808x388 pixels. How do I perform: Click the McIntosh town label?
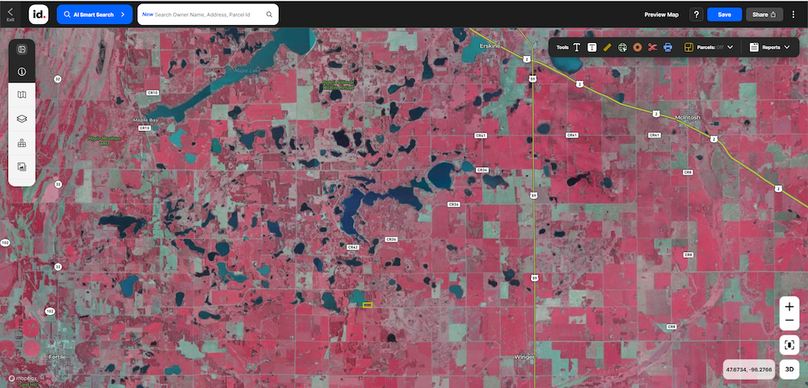click(x=687, y=117)
